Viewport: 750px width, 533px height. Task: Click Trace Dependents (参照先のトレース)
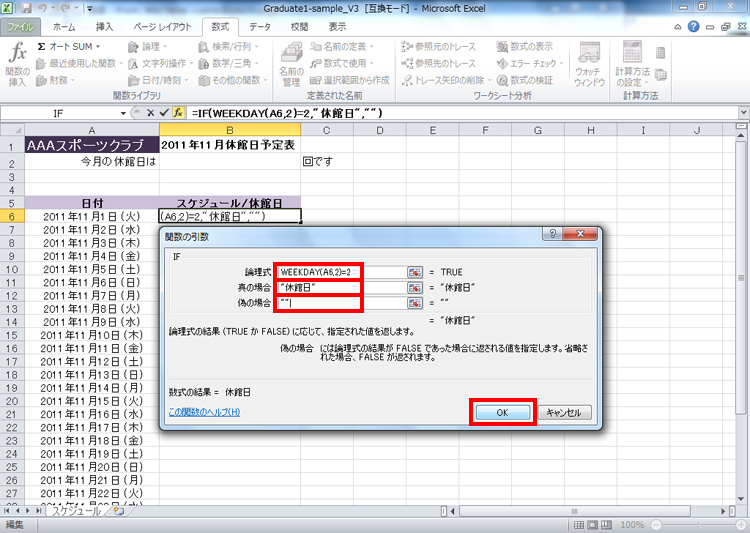tap(438, 63)
